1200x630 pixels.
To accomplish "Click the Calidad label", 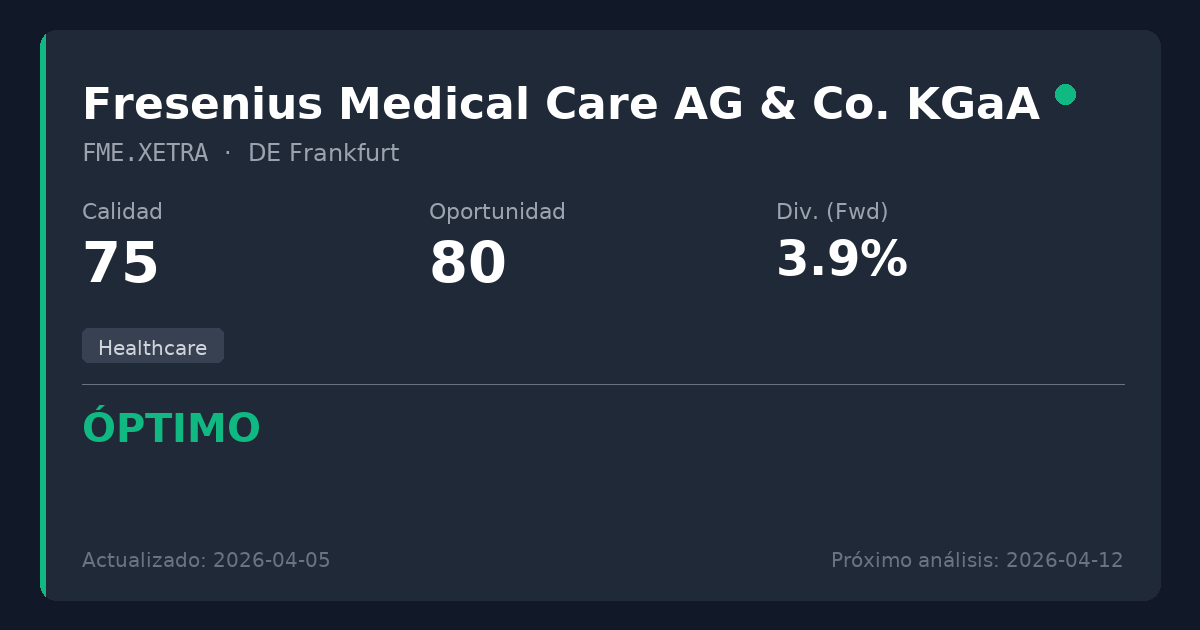I will [122, 212].
